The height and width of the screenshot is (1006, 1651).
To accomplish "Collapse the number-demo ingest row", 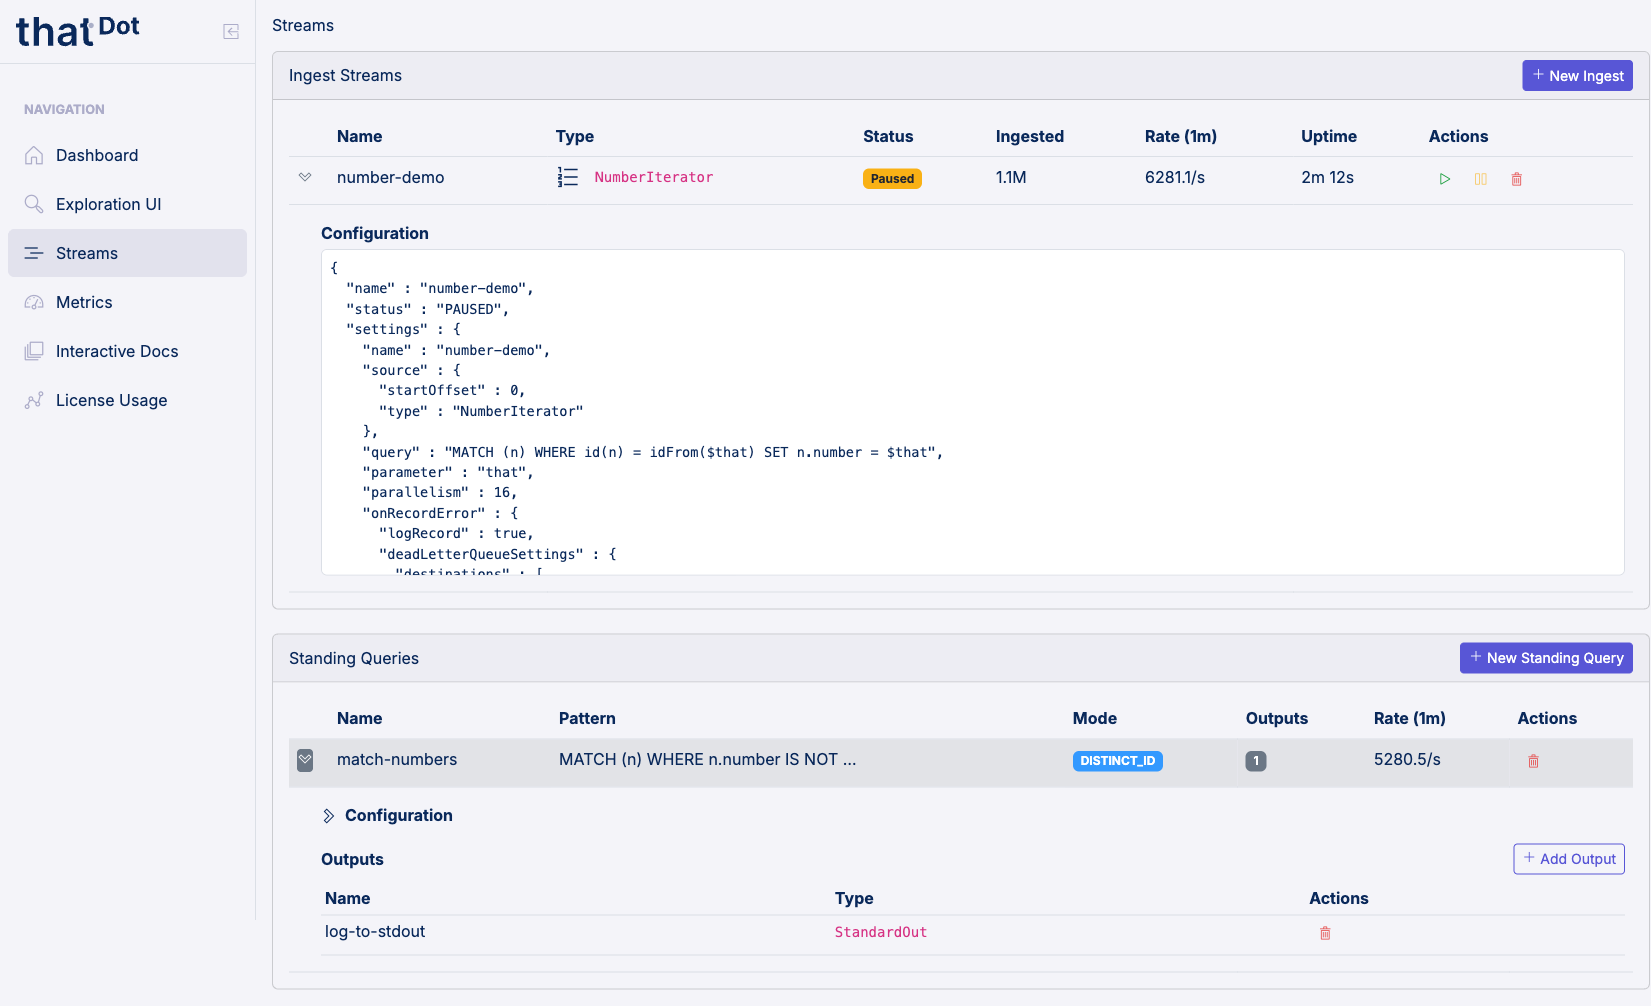I will (305, 177).
